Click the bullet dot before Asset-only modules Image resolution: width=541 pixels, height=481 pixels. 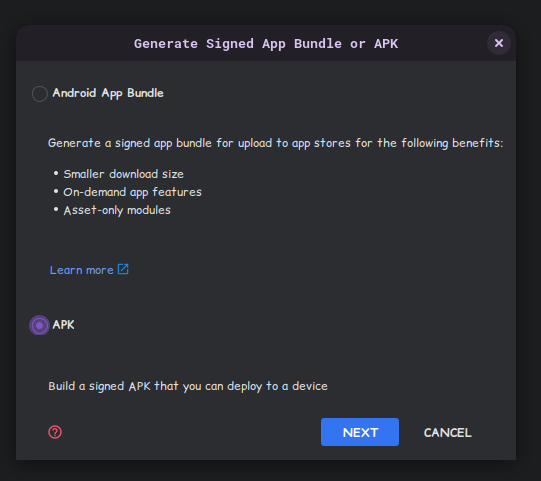click(x=56, y=209)
